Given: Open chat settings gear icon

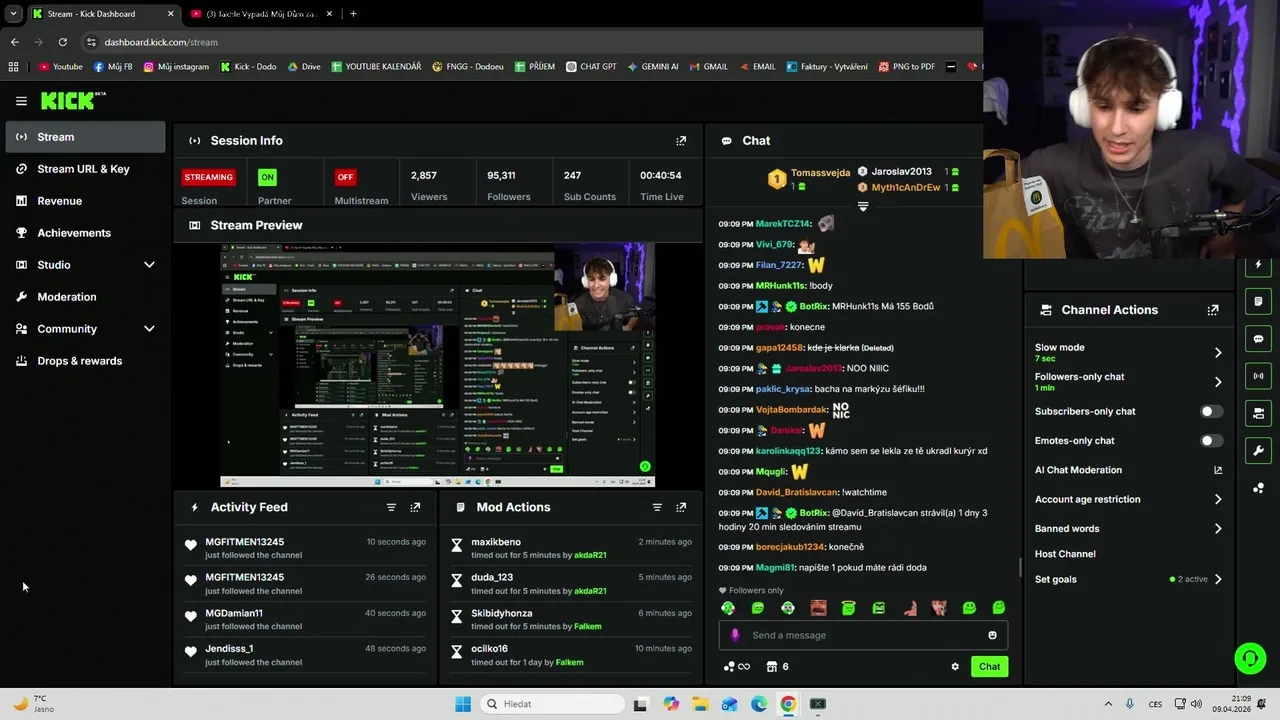Looking at the screenshot, I should pyautogui.click(x=955, y=667).
